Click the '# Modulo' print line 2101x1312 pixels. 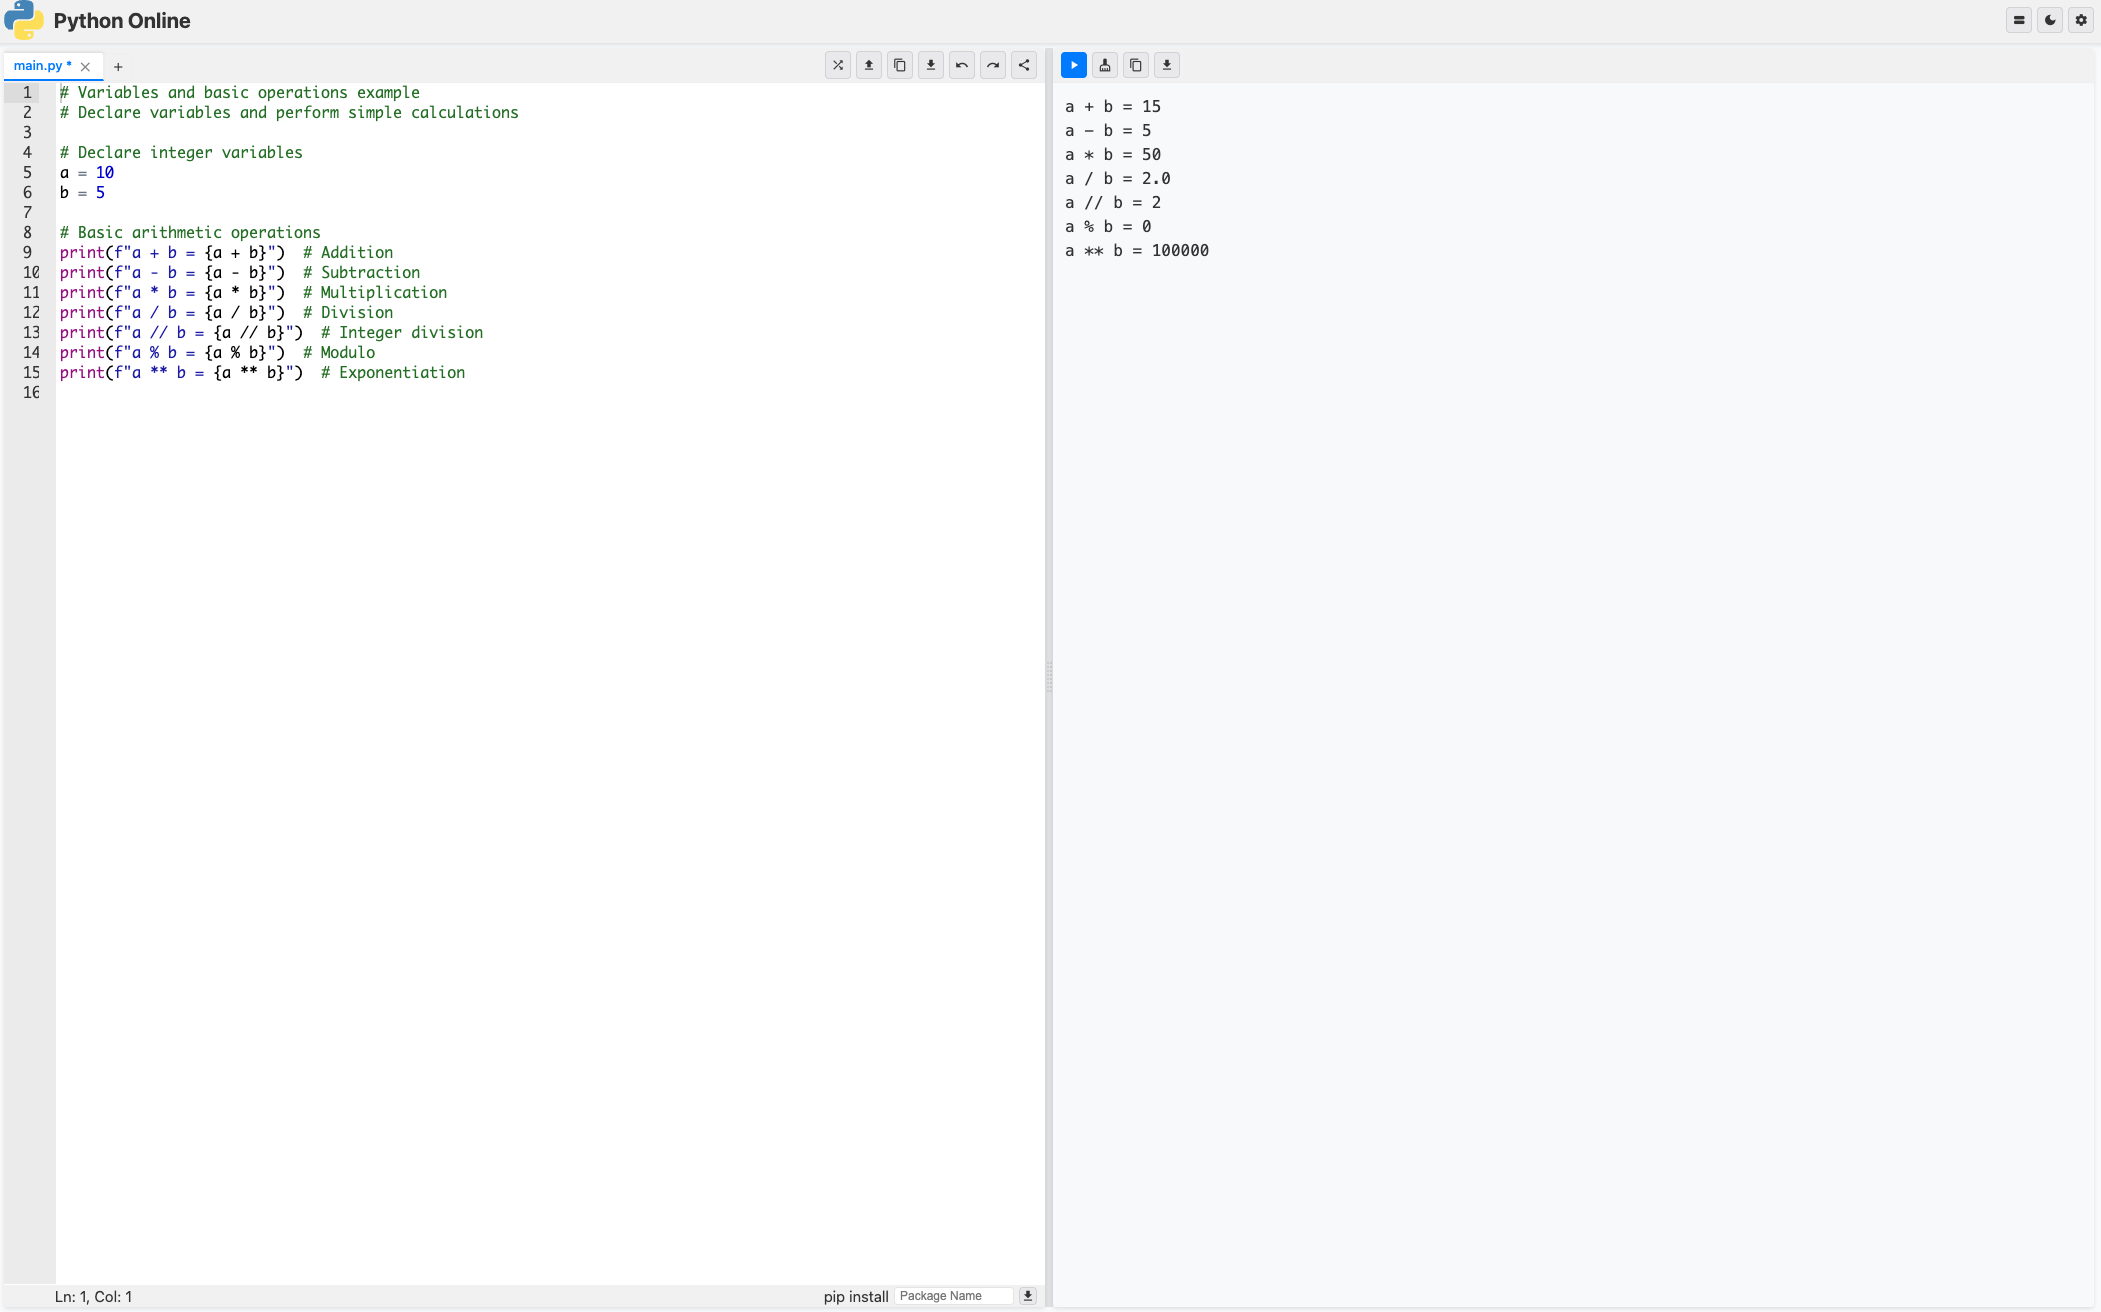[217, 353]
